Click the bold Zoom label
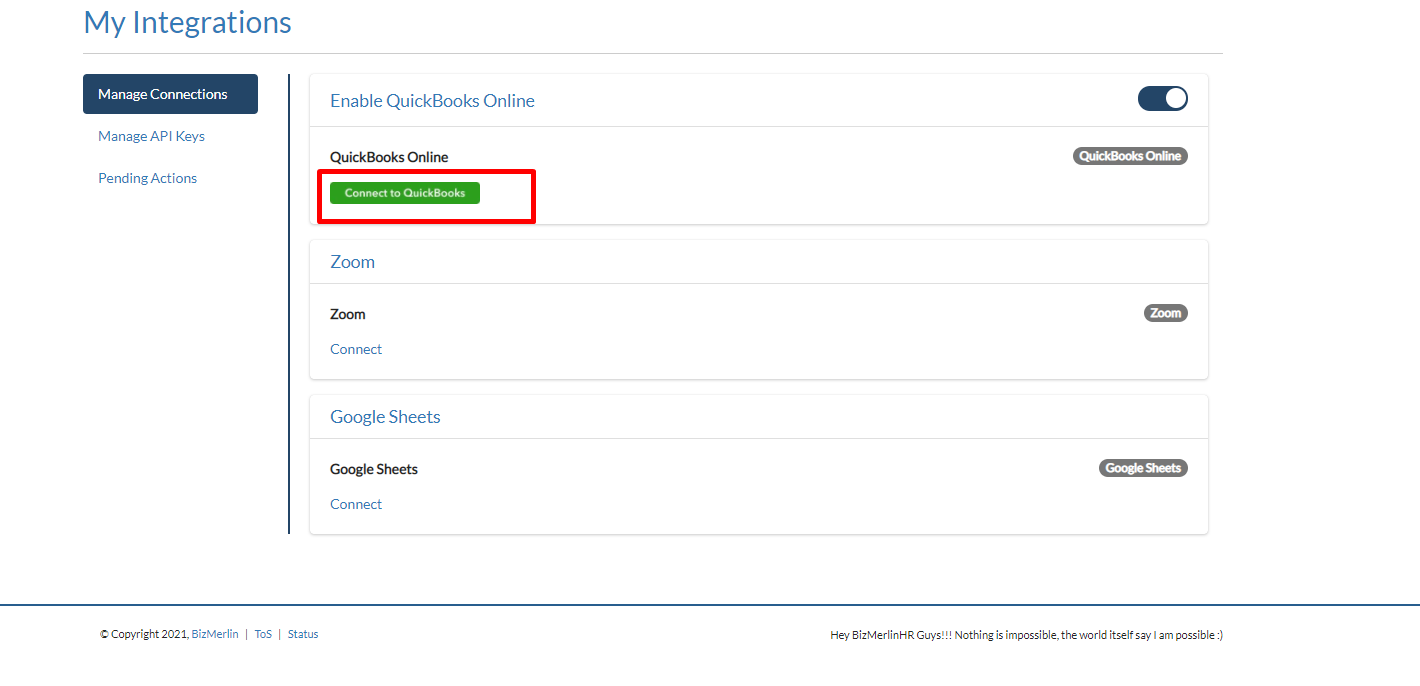1420x686 pixels. point(348,314)
